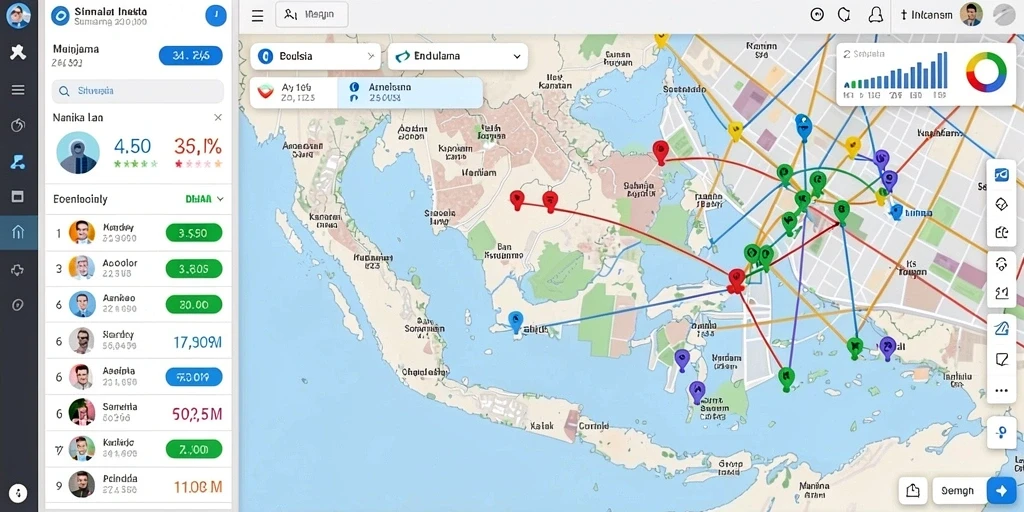The width and height of the screenshot is (1024, 512).
Task: Click the Maagin field in the top bar
Action: (312, 14)
